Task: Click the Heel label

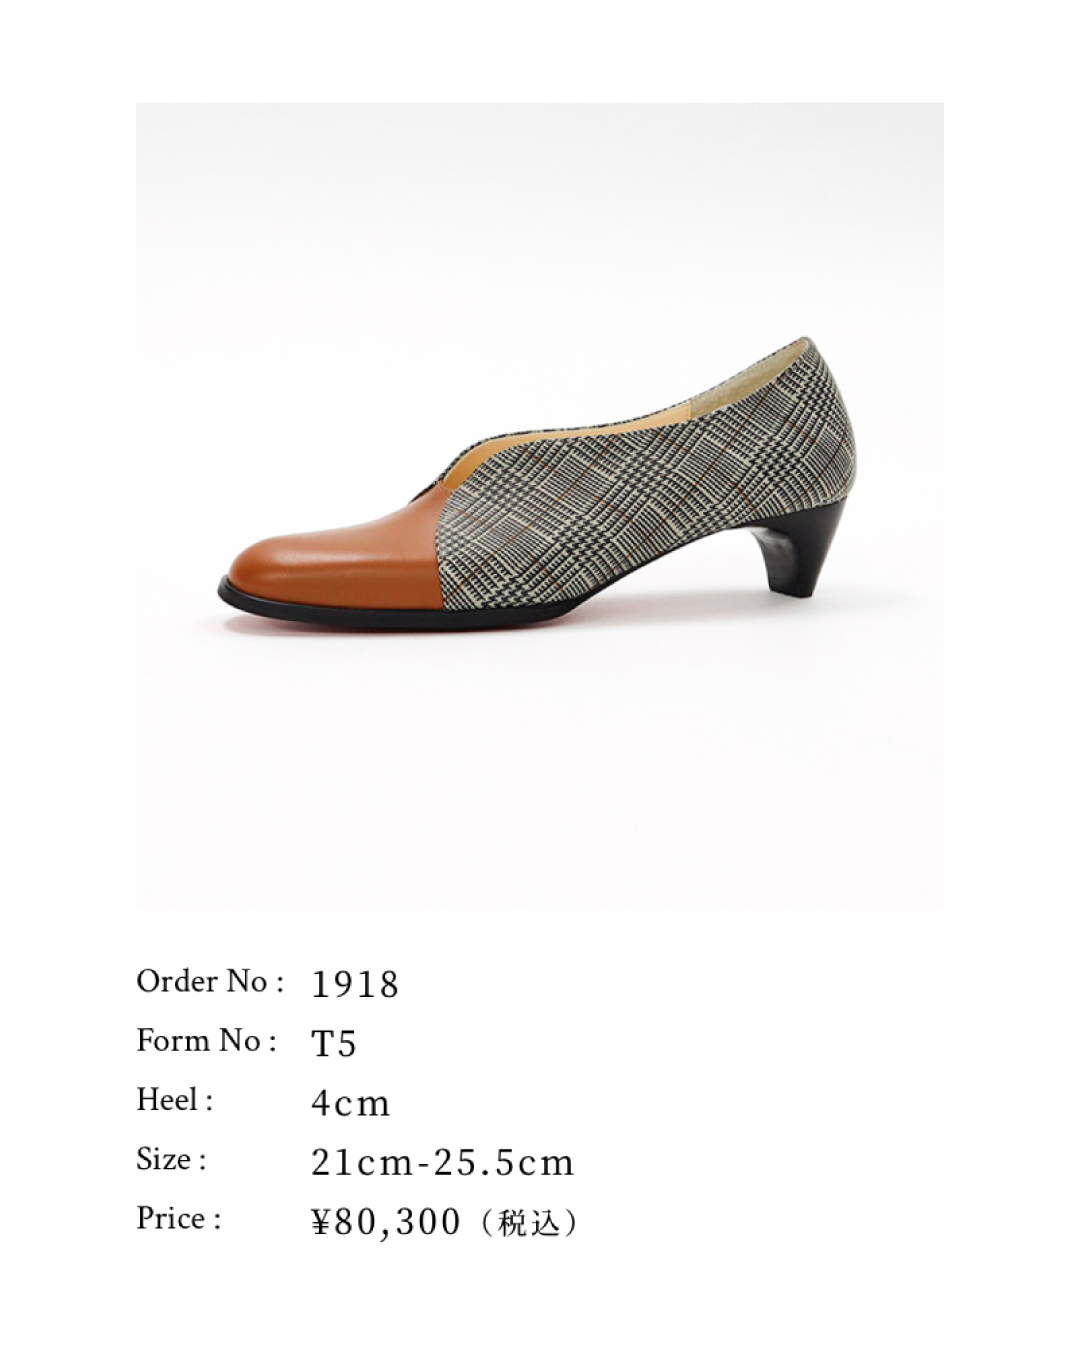Action: point(175,1100)
